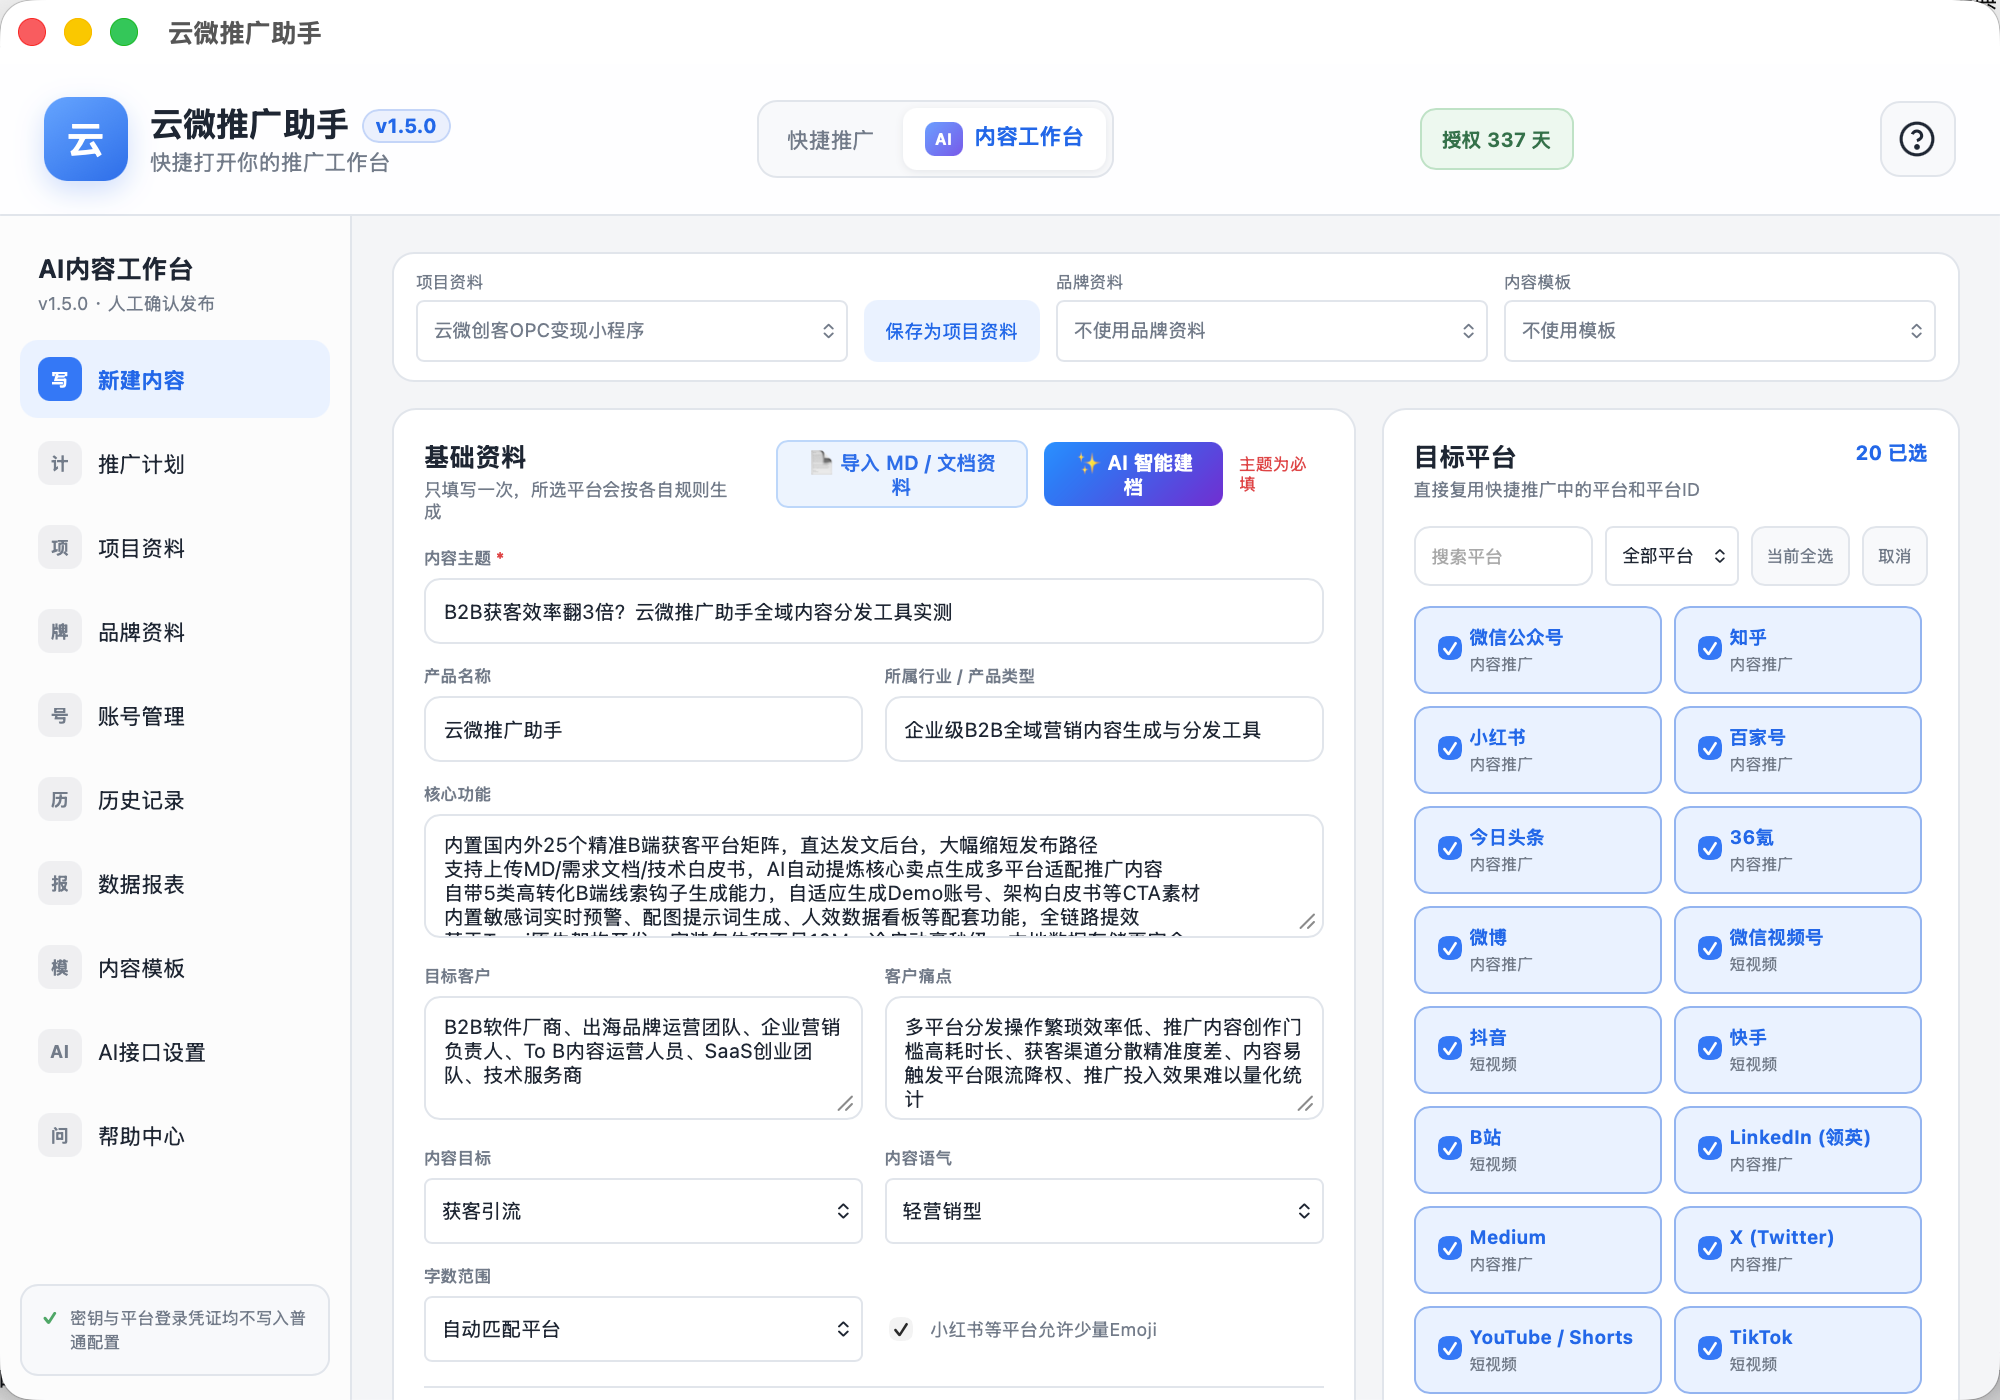Uncheck B站 platform

(x=1449, y=1148)
